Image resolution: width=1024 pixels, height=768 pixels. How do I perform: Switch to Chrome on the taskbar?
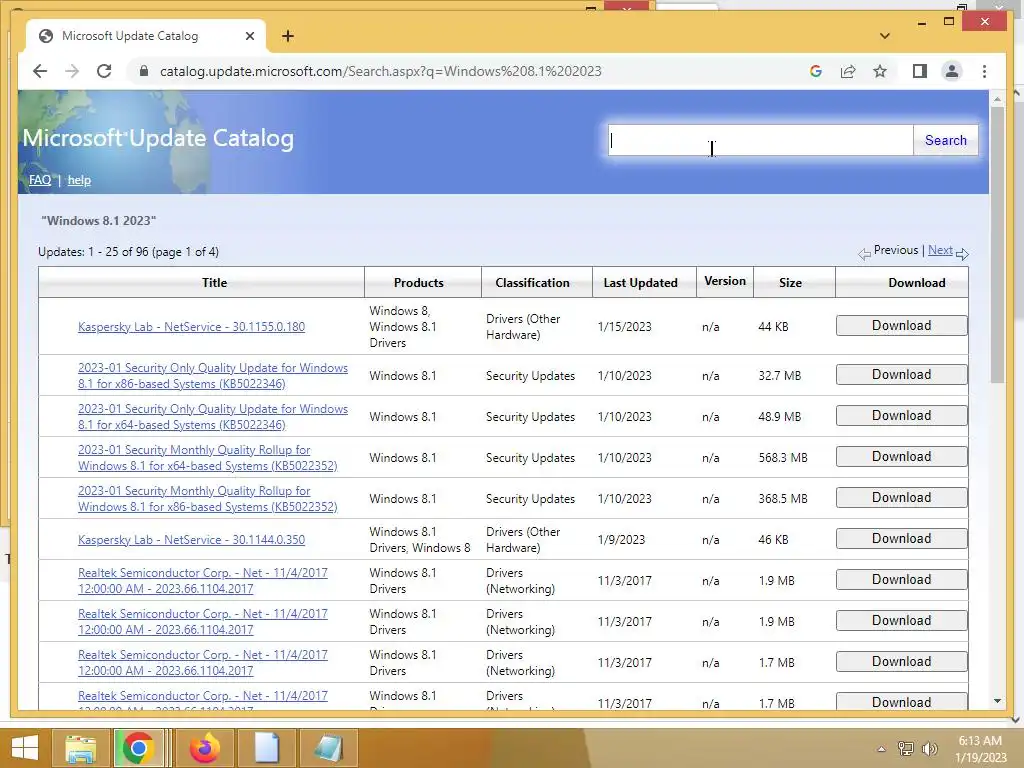point(138,748)
